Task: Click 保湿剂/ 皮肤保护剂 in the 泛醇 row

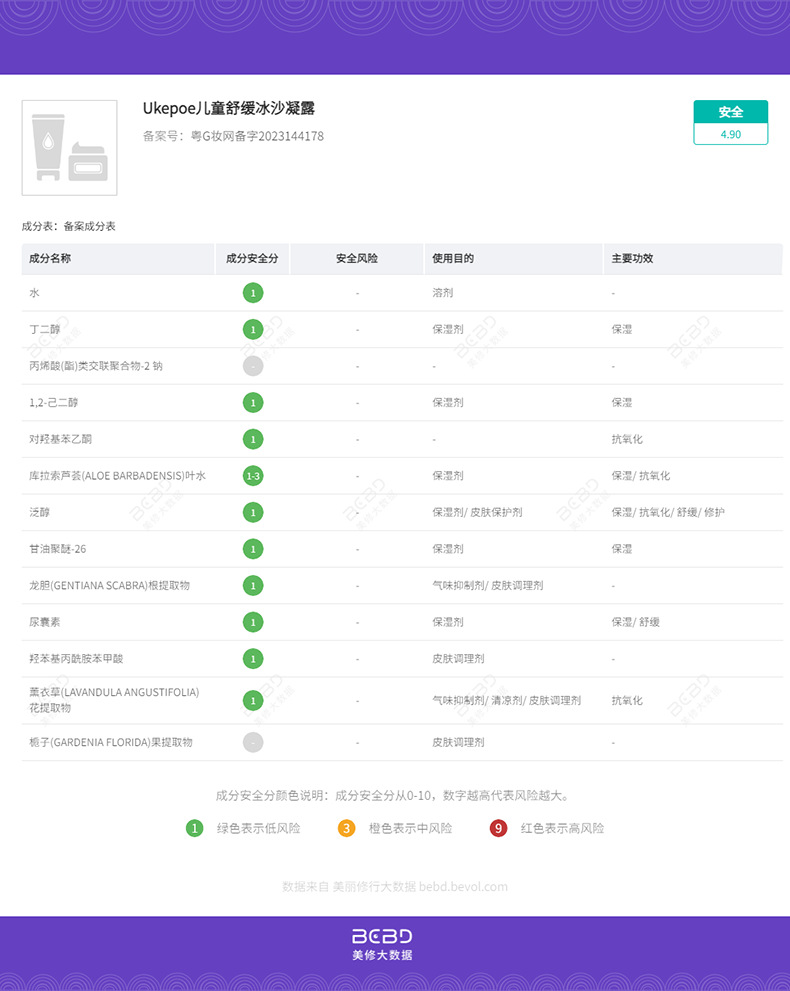Action: point(477,513)
